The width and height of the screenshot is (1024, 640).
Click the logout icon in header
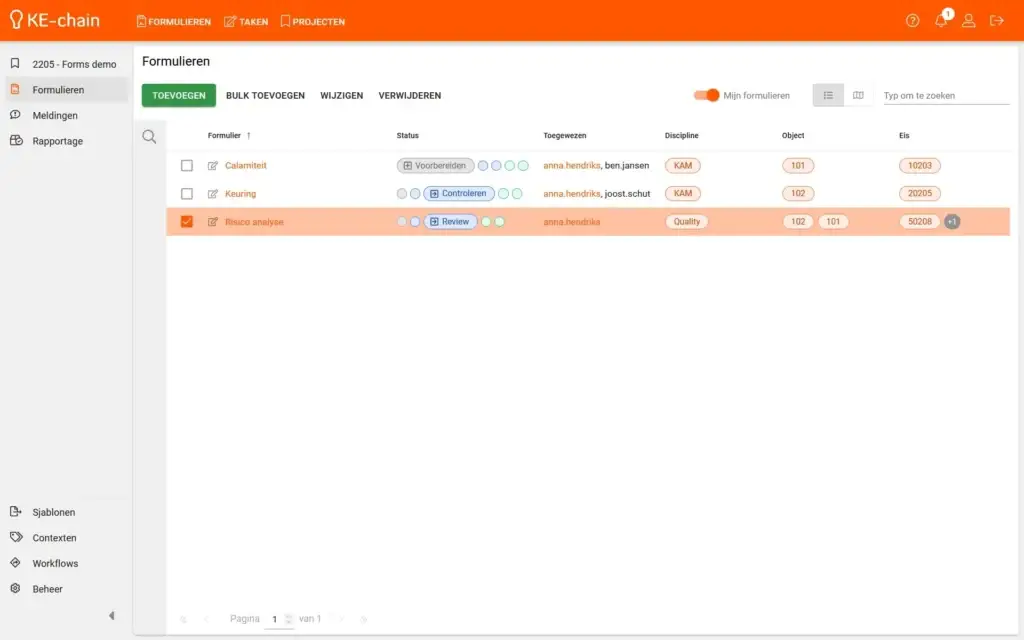[x=996, y=21]
